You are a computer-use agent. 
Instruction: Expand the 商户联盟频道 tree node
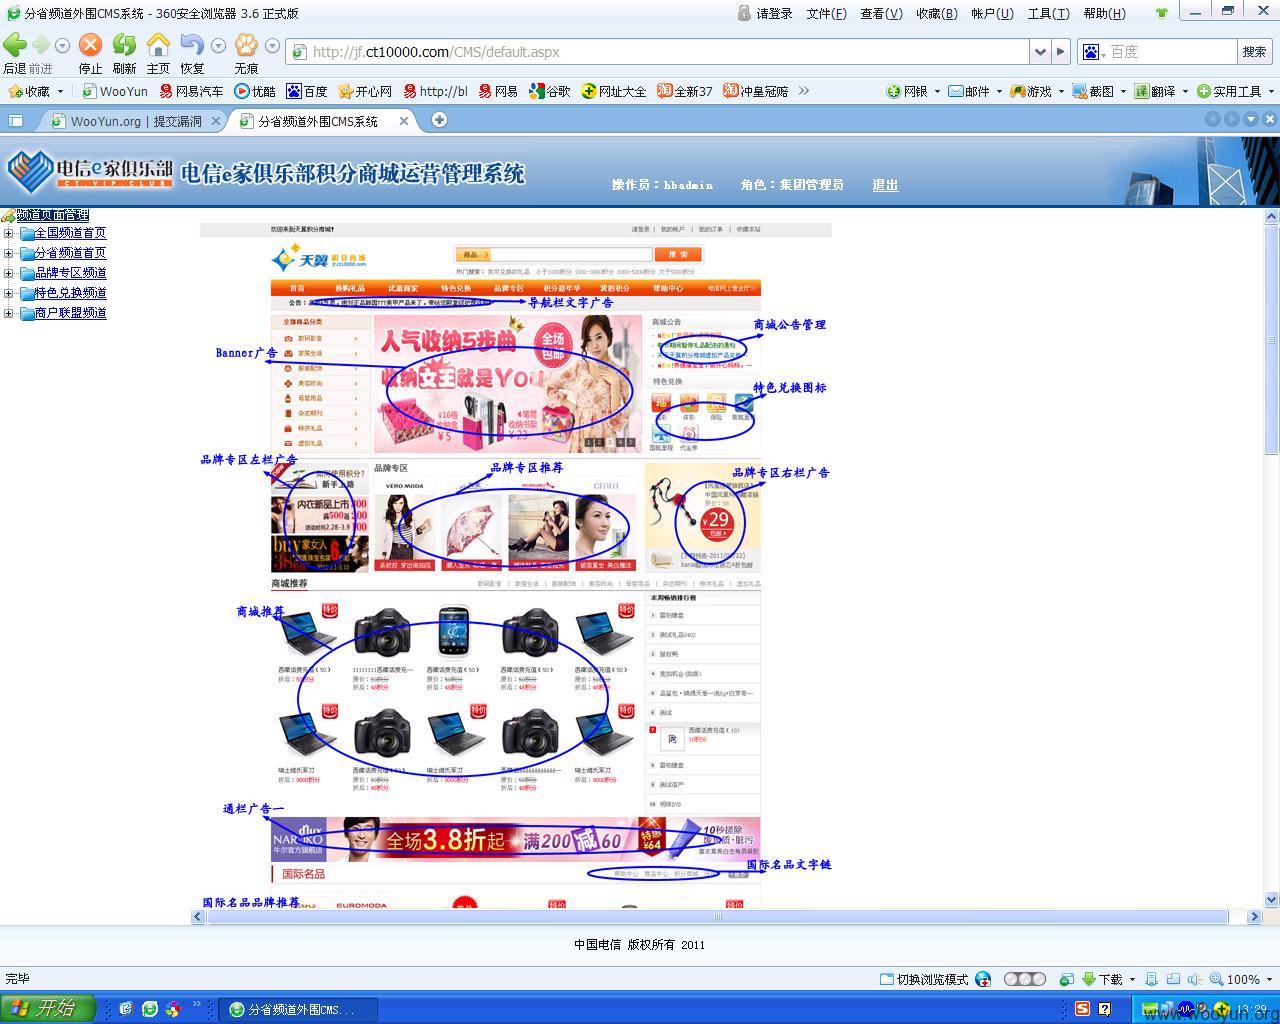(8, 313)
